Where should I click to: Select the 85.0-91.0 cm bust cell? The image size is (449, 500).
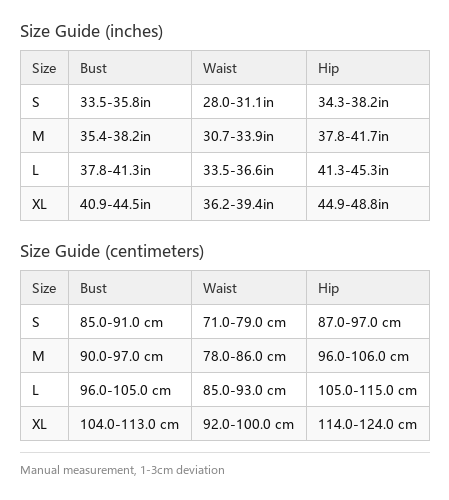pos(130,322)
